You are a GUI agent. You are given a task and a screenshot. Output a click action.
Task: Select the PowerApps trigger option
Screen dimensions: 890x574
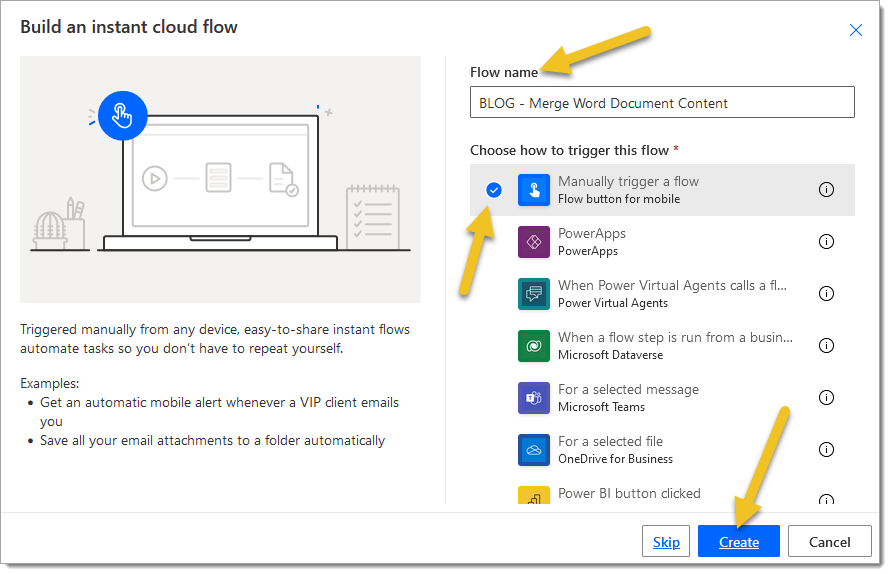(x=662, y=242)
